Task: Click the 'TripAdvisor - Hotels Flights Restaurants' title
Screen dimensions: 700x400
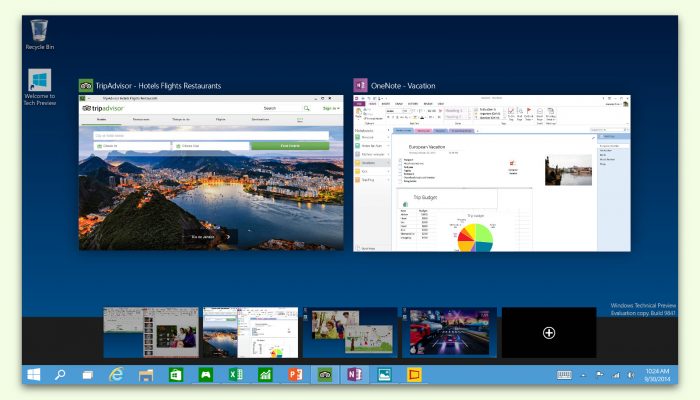Action: [158, 86]
